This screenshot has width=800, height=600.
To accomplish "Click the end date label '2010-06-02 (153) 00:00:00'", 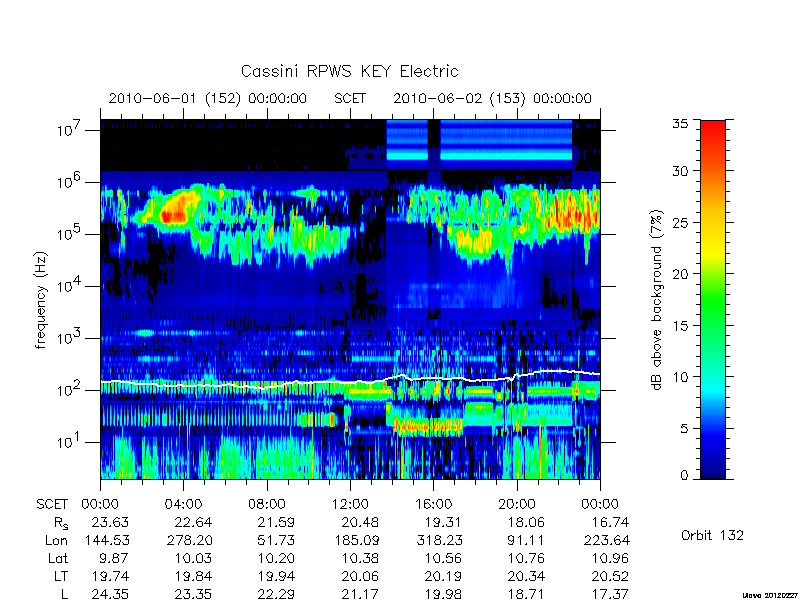I will pos(492,98).
